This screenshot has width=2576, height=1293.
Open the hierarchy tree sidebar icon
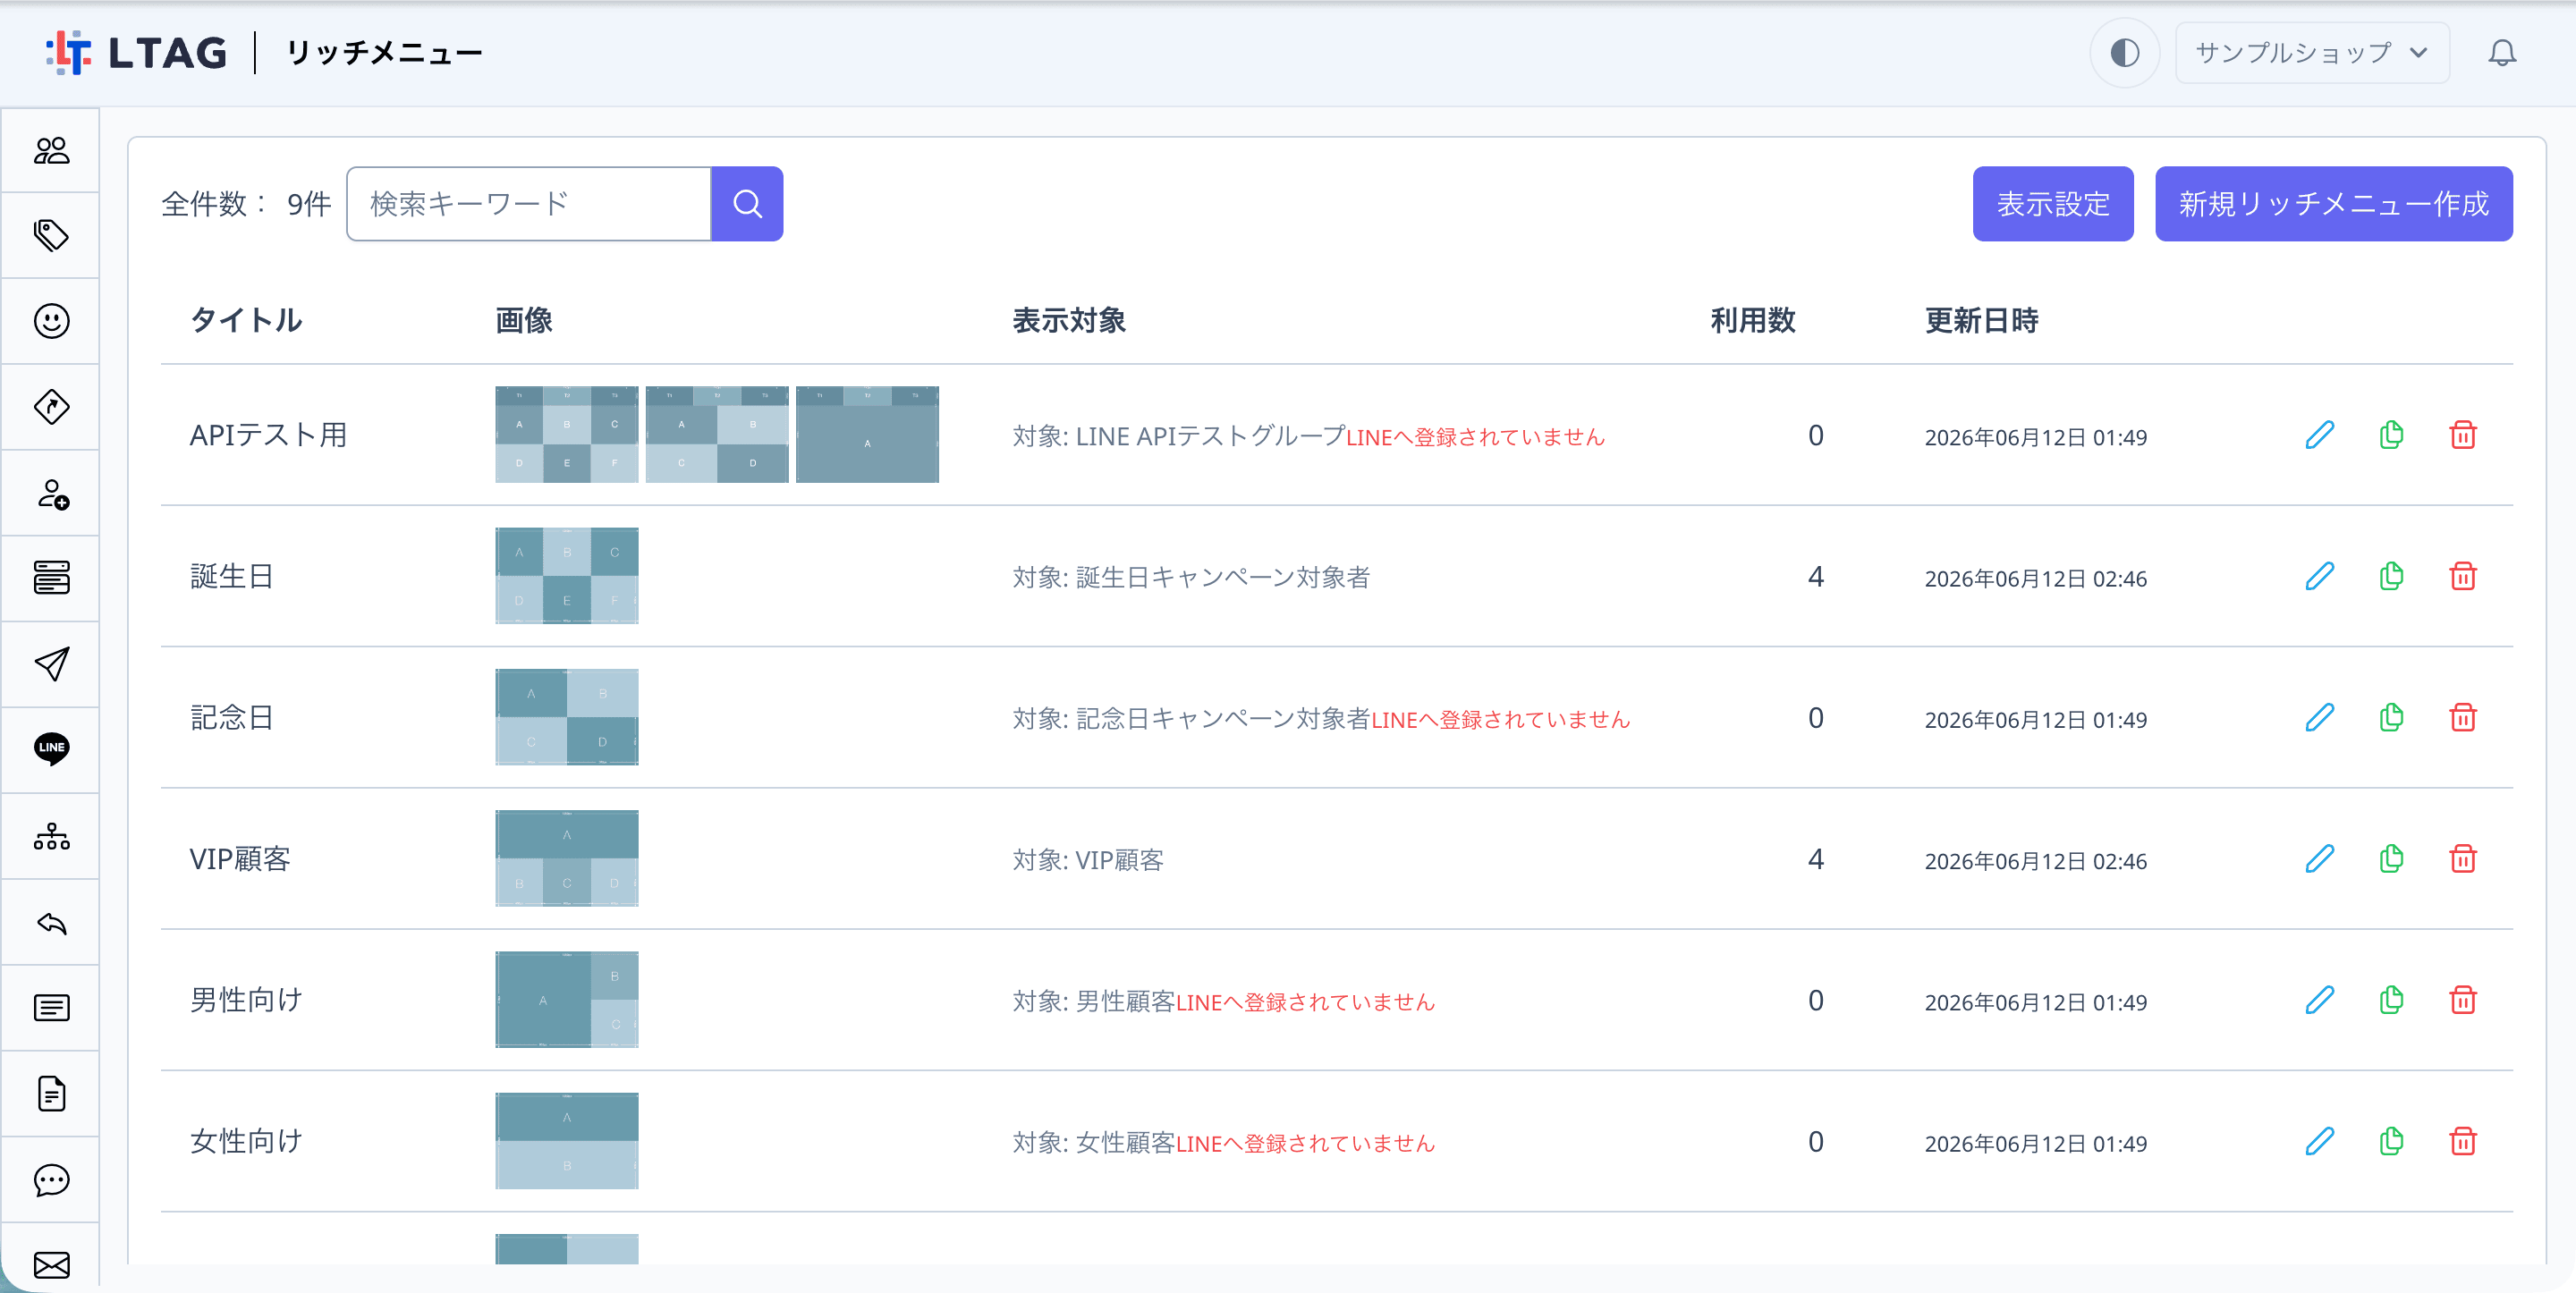pyautogui.click(x=51, y=836)
